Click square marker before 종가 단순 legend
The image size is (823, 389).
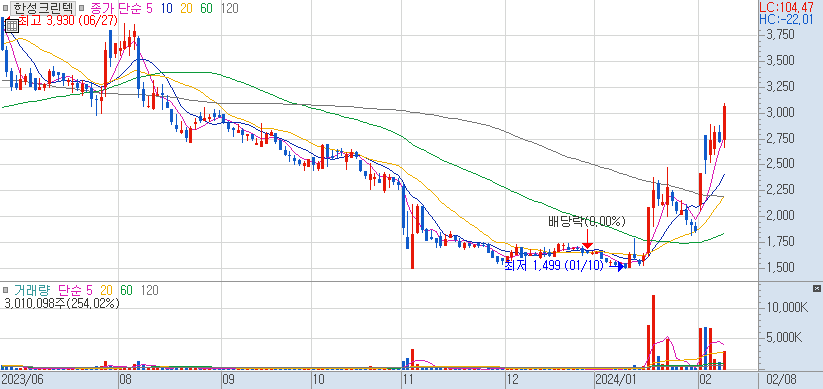click(x=82, y=8)
